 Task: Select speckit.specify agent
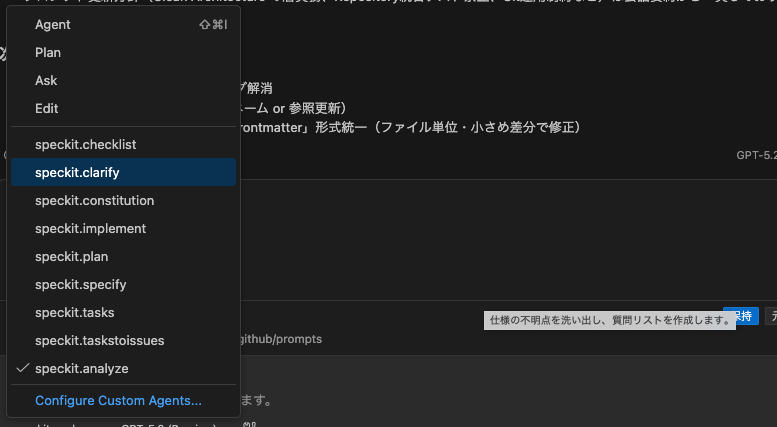point(123,284)
